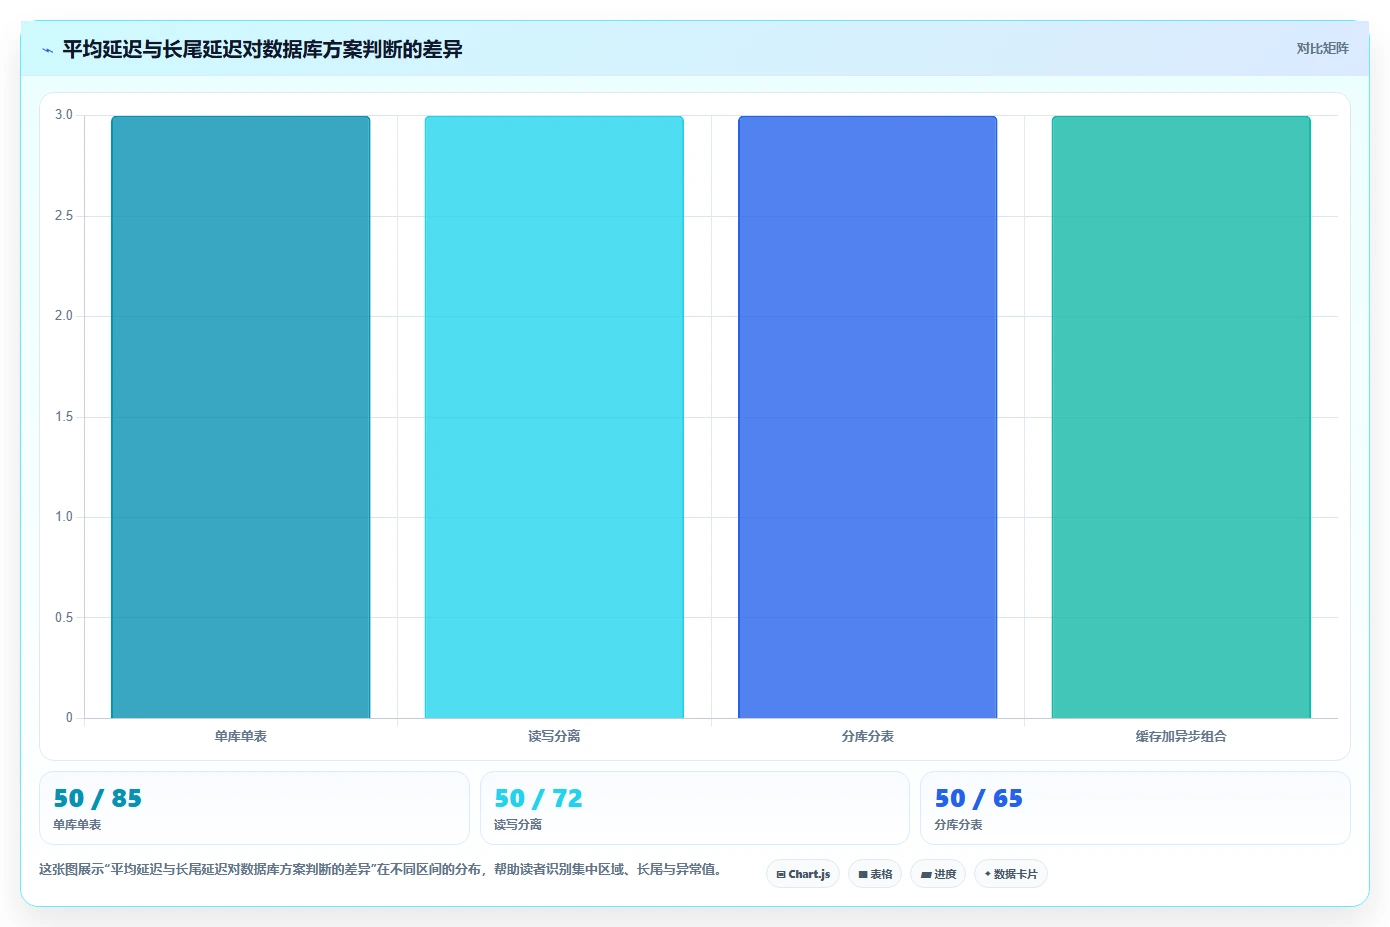Click the 对比矩阵 label in the header
Viewport: 1390px width, 927px height.
tap(1322, 48)
